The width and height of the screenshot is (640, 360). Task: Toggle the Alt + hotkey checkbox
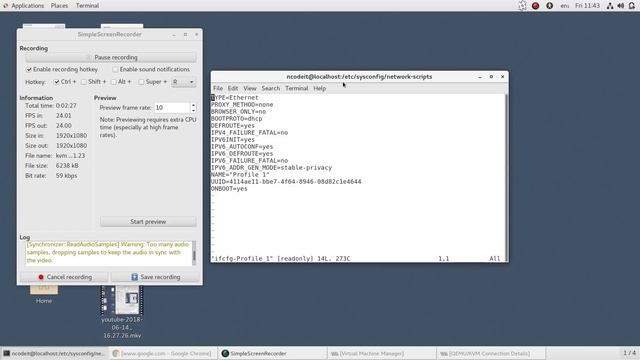(x=114, y=82)
